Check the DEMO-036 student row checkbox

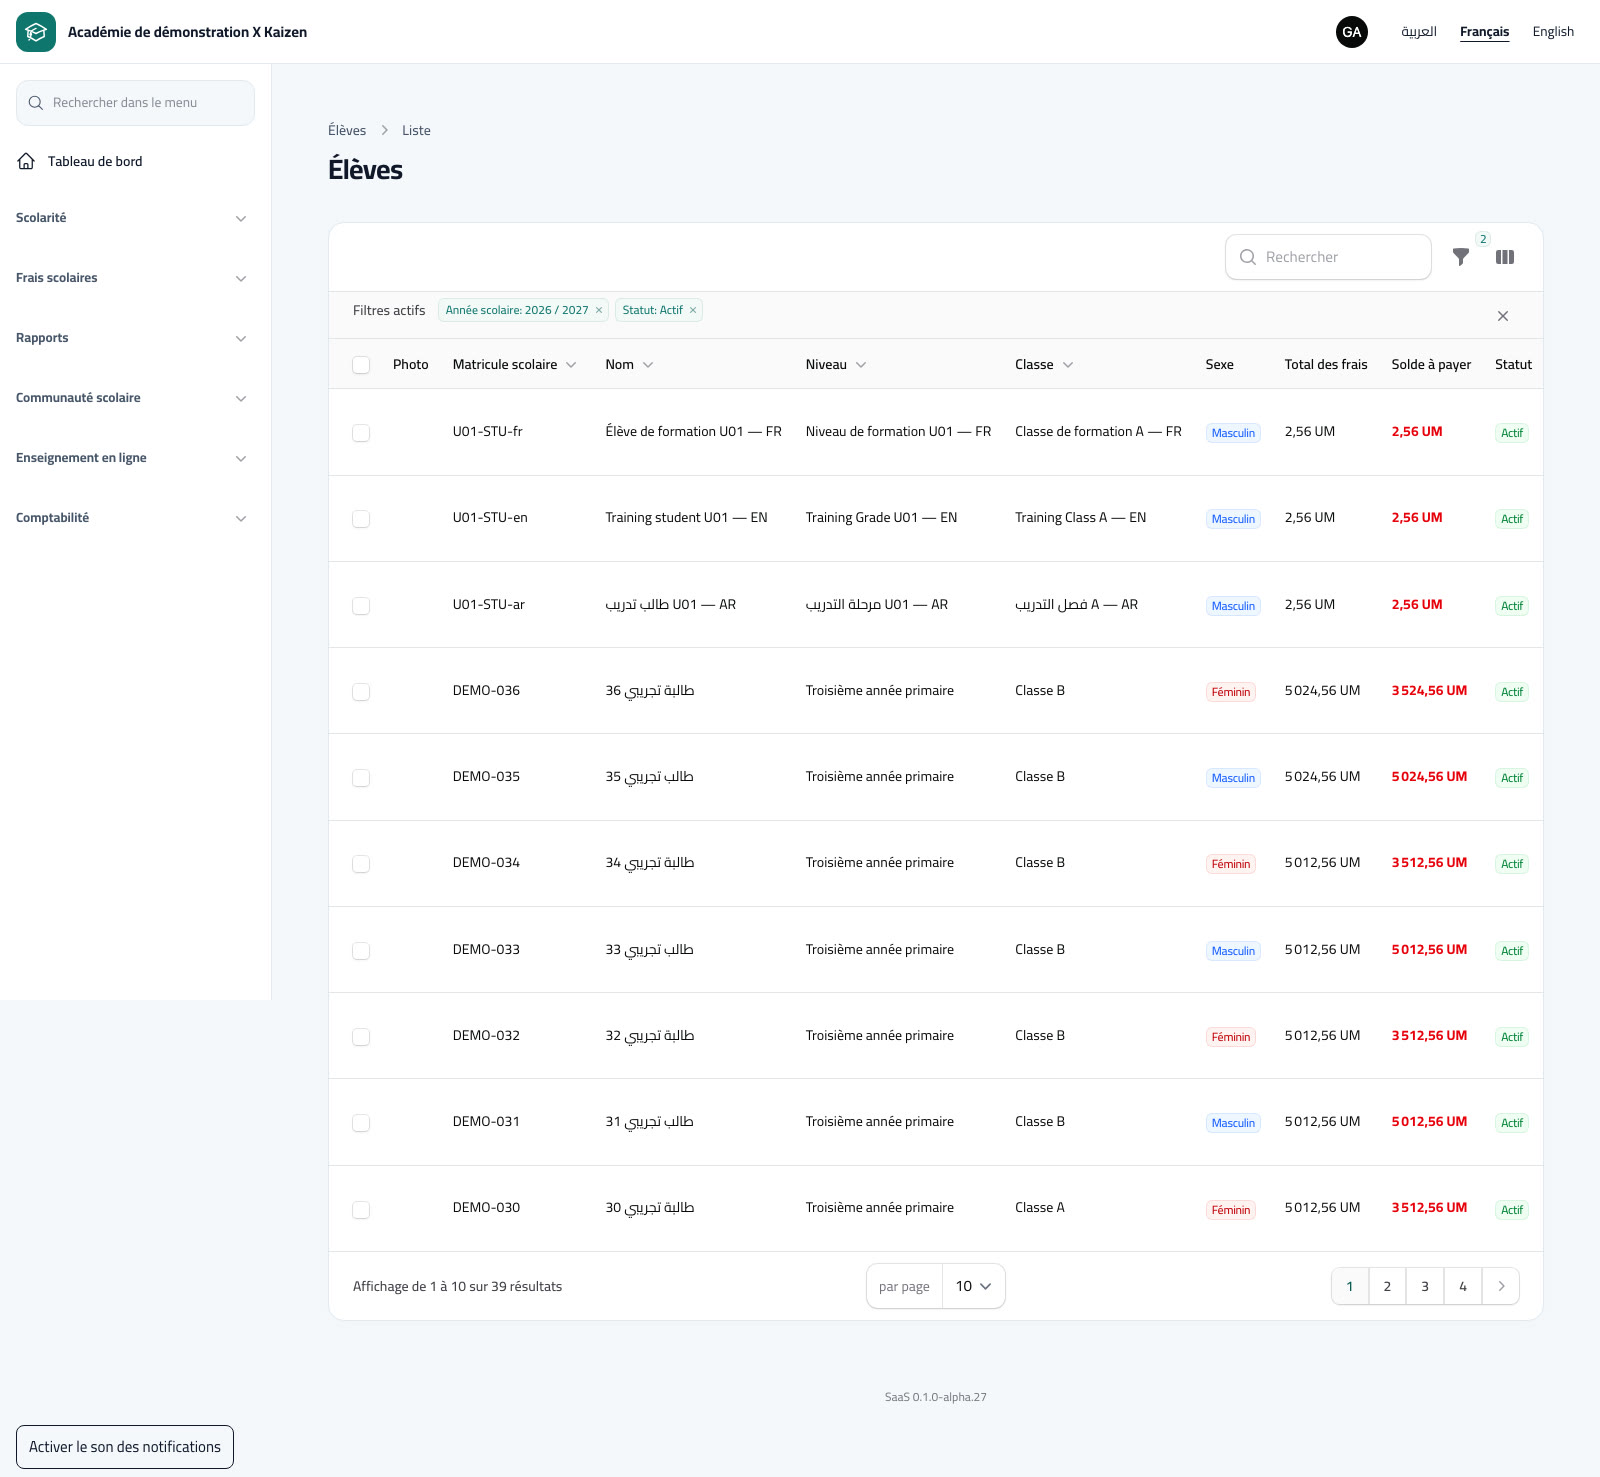[361, 692]
